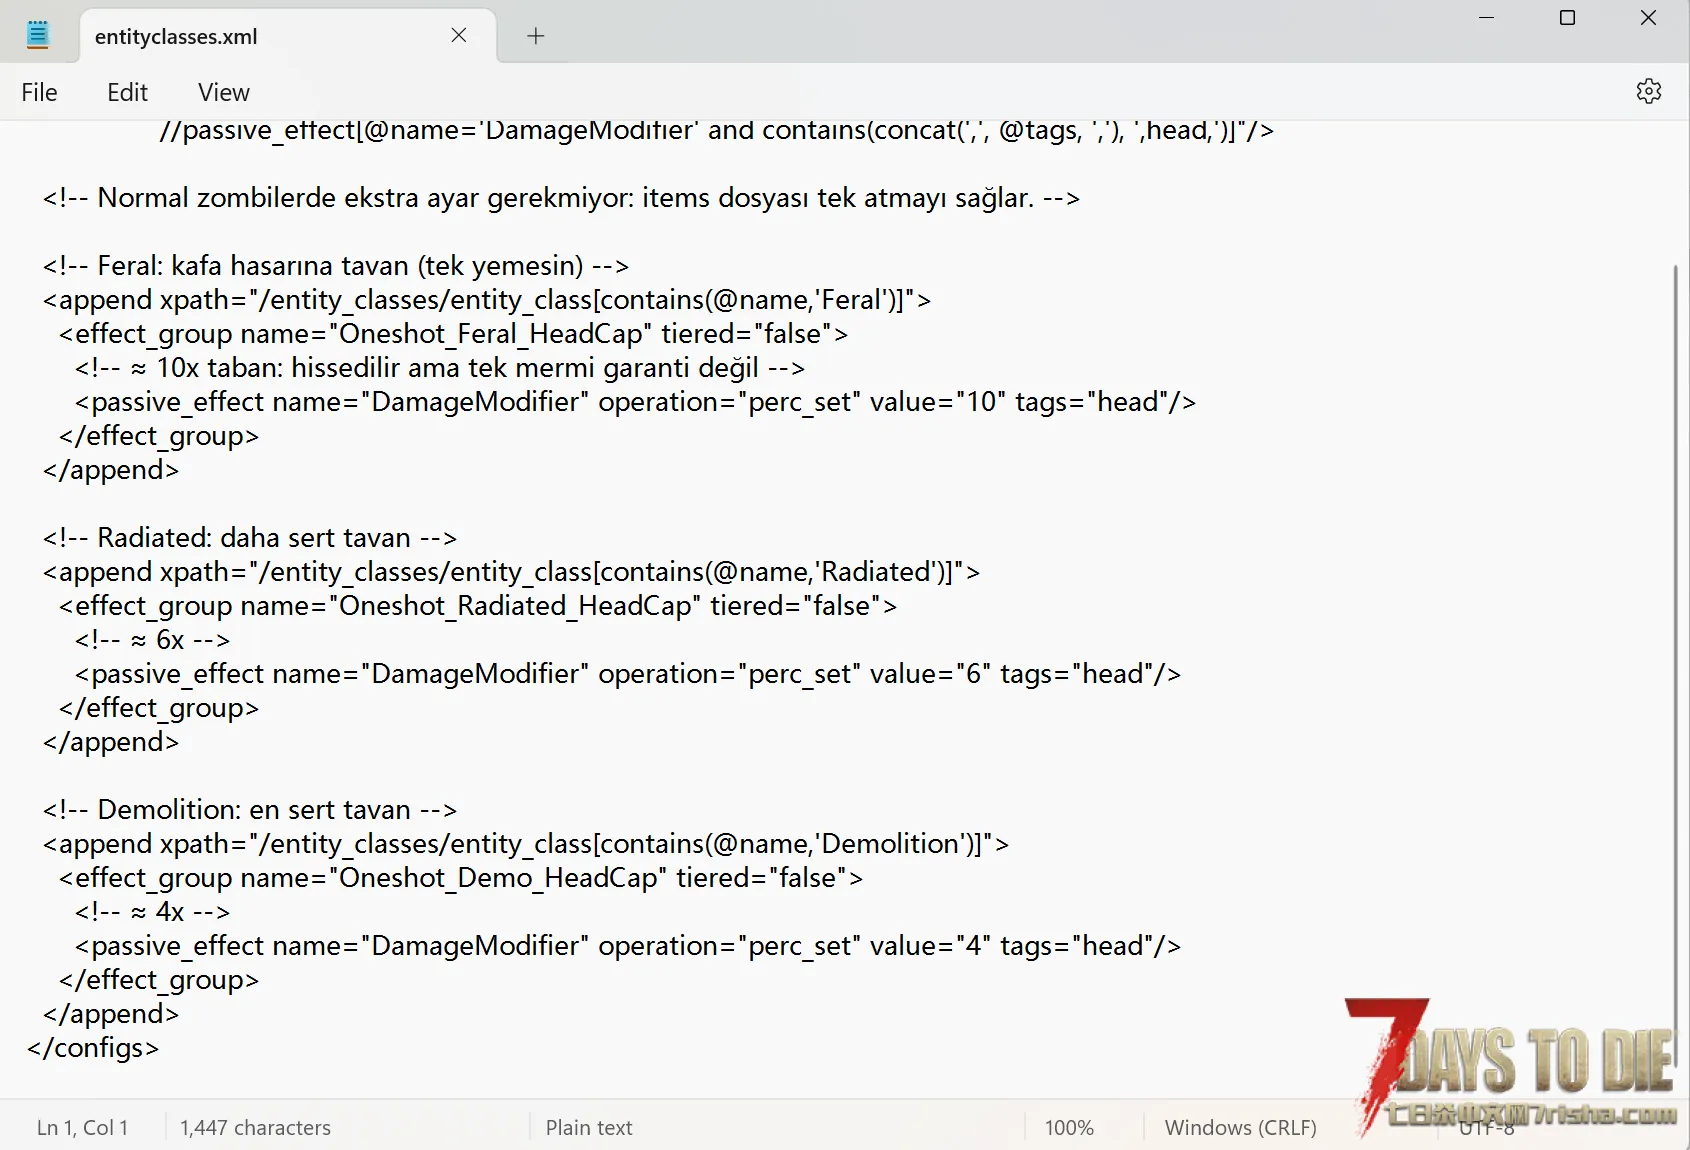Viewport: 1690px width, 1150px height.
Task: Close the Notepad window
Action: click(1648, 18)
